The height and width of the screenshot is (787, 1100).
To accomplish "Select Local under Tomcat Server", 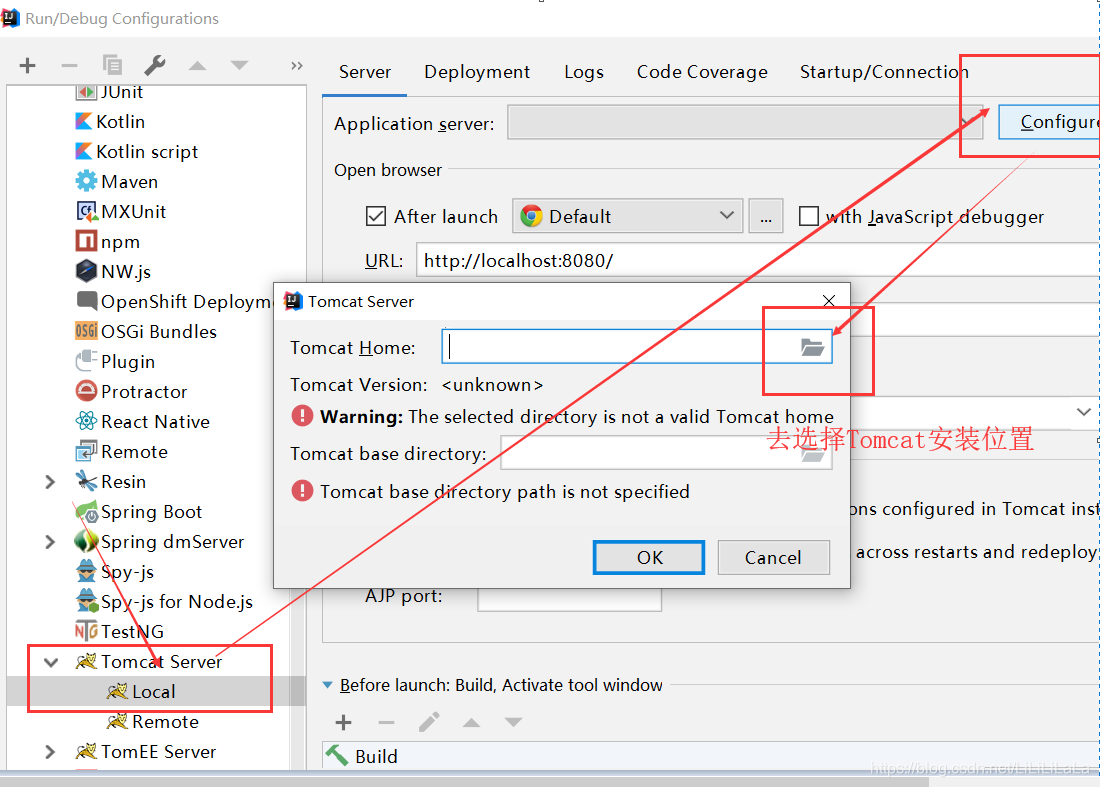I will [x=141, y=692].
